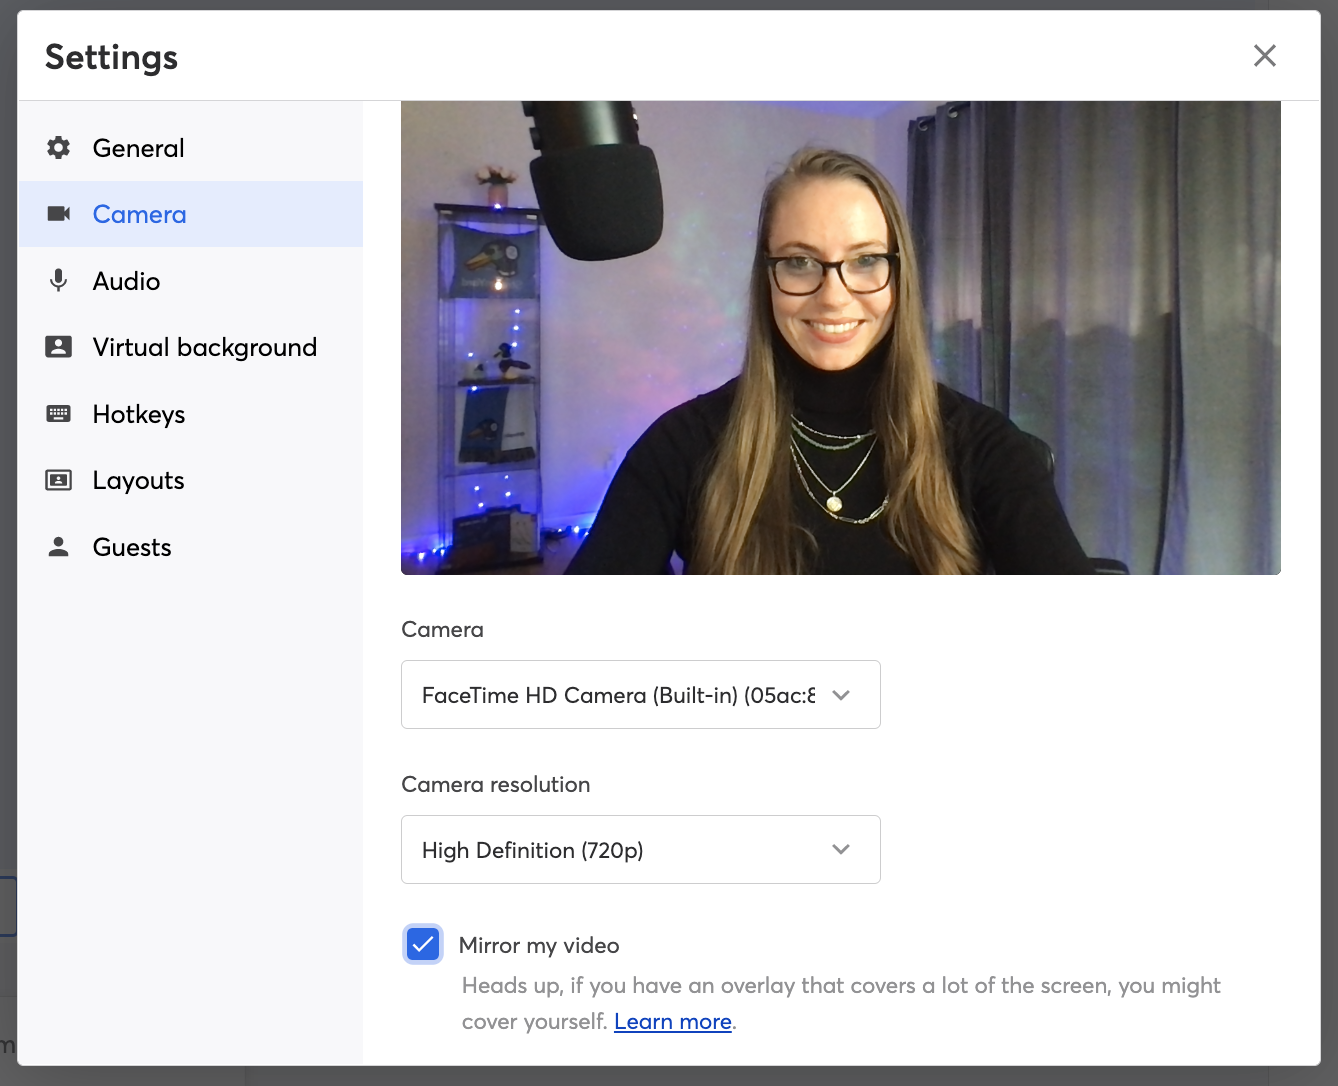Switch to the Audio settings section

126,280
